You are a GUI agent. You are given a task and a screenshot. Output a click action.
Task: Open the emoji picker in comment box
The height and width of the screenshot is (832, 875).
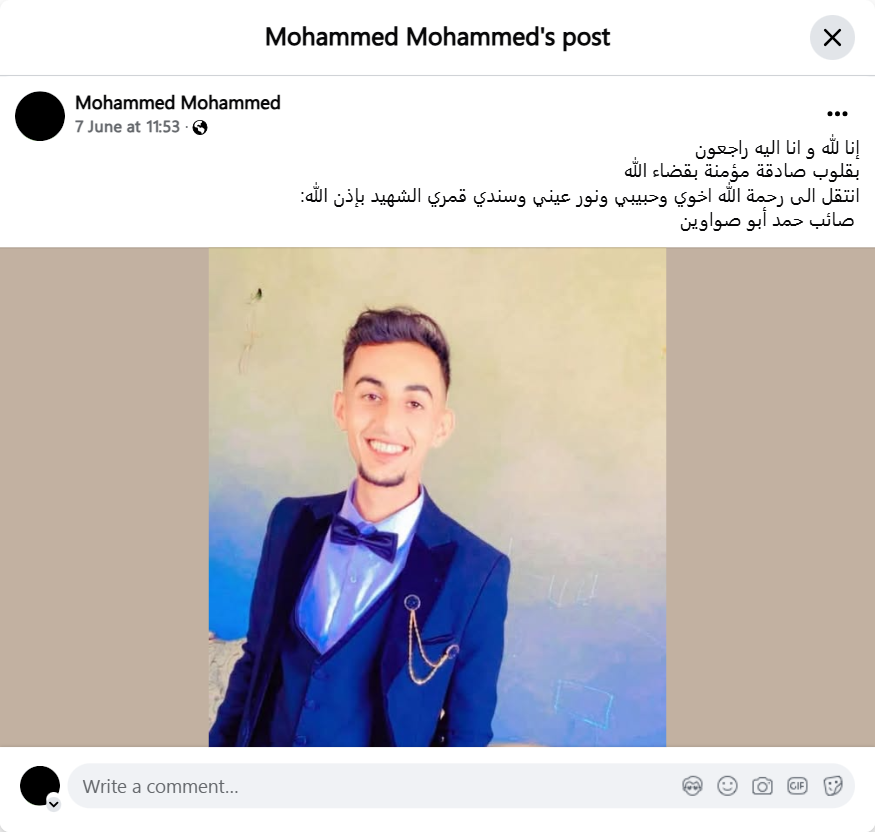pos(727,786)
